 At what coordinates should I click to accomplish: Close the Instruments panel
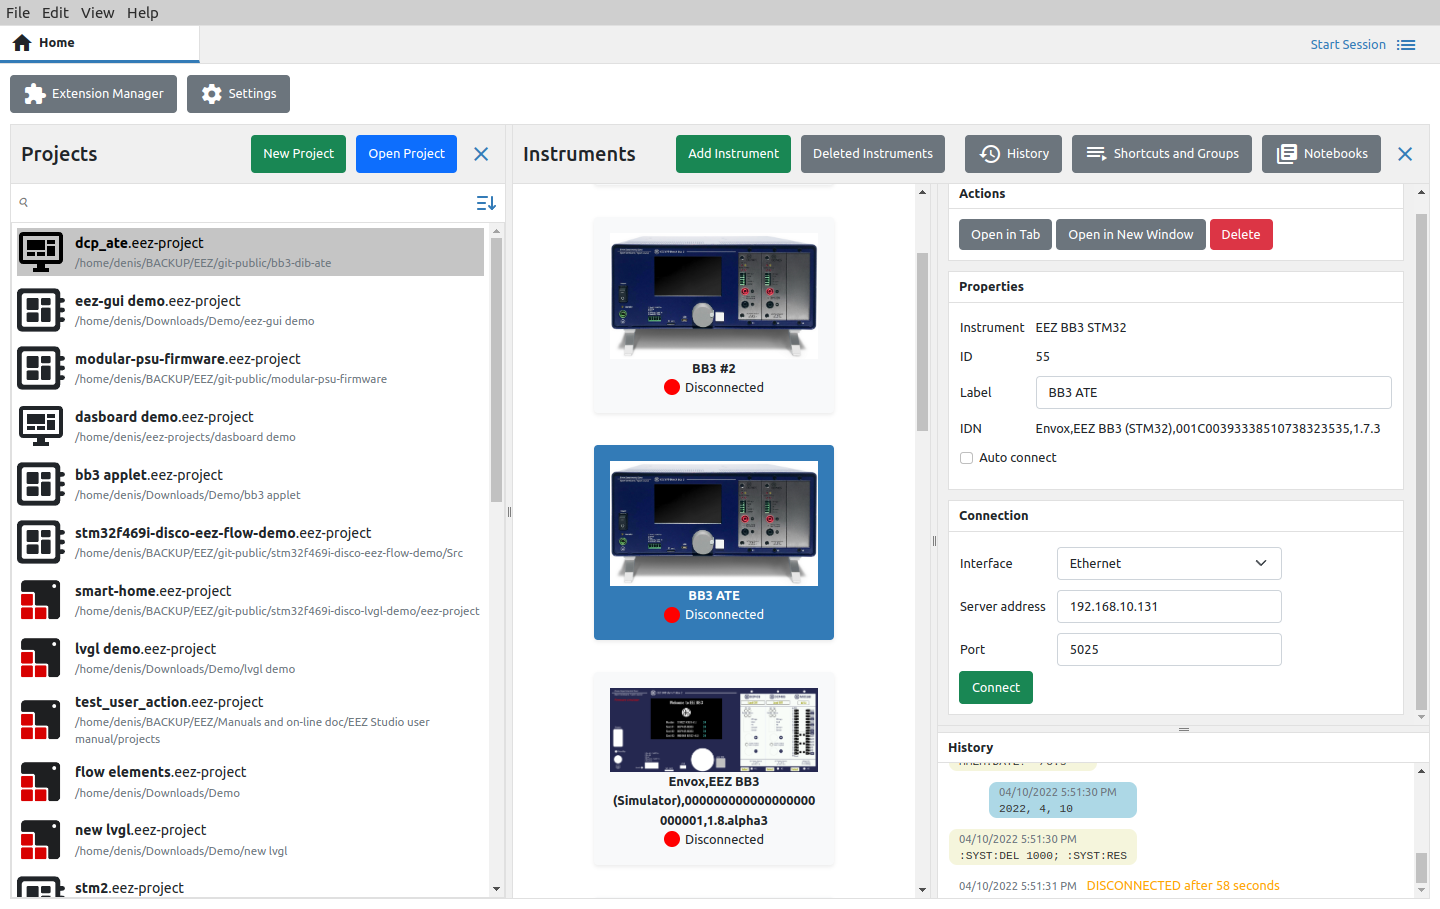tap(1405, 154)
